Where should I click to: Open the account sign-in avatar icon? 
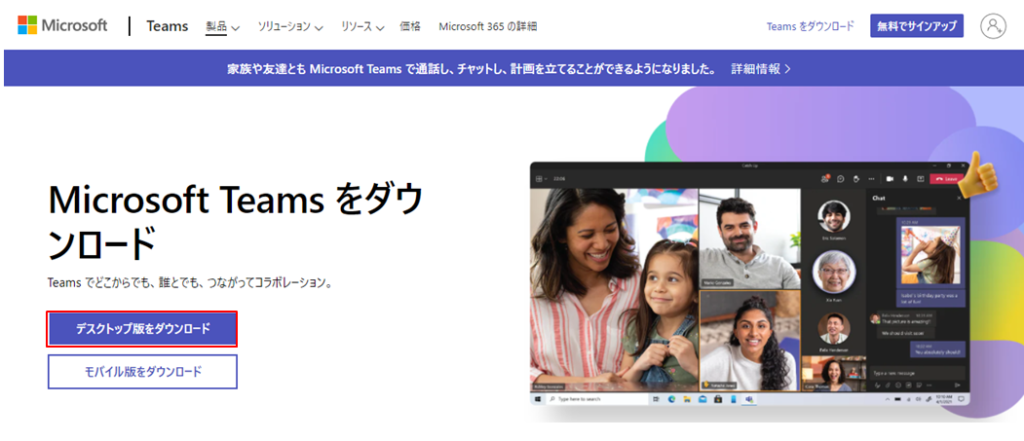(993, 25)
